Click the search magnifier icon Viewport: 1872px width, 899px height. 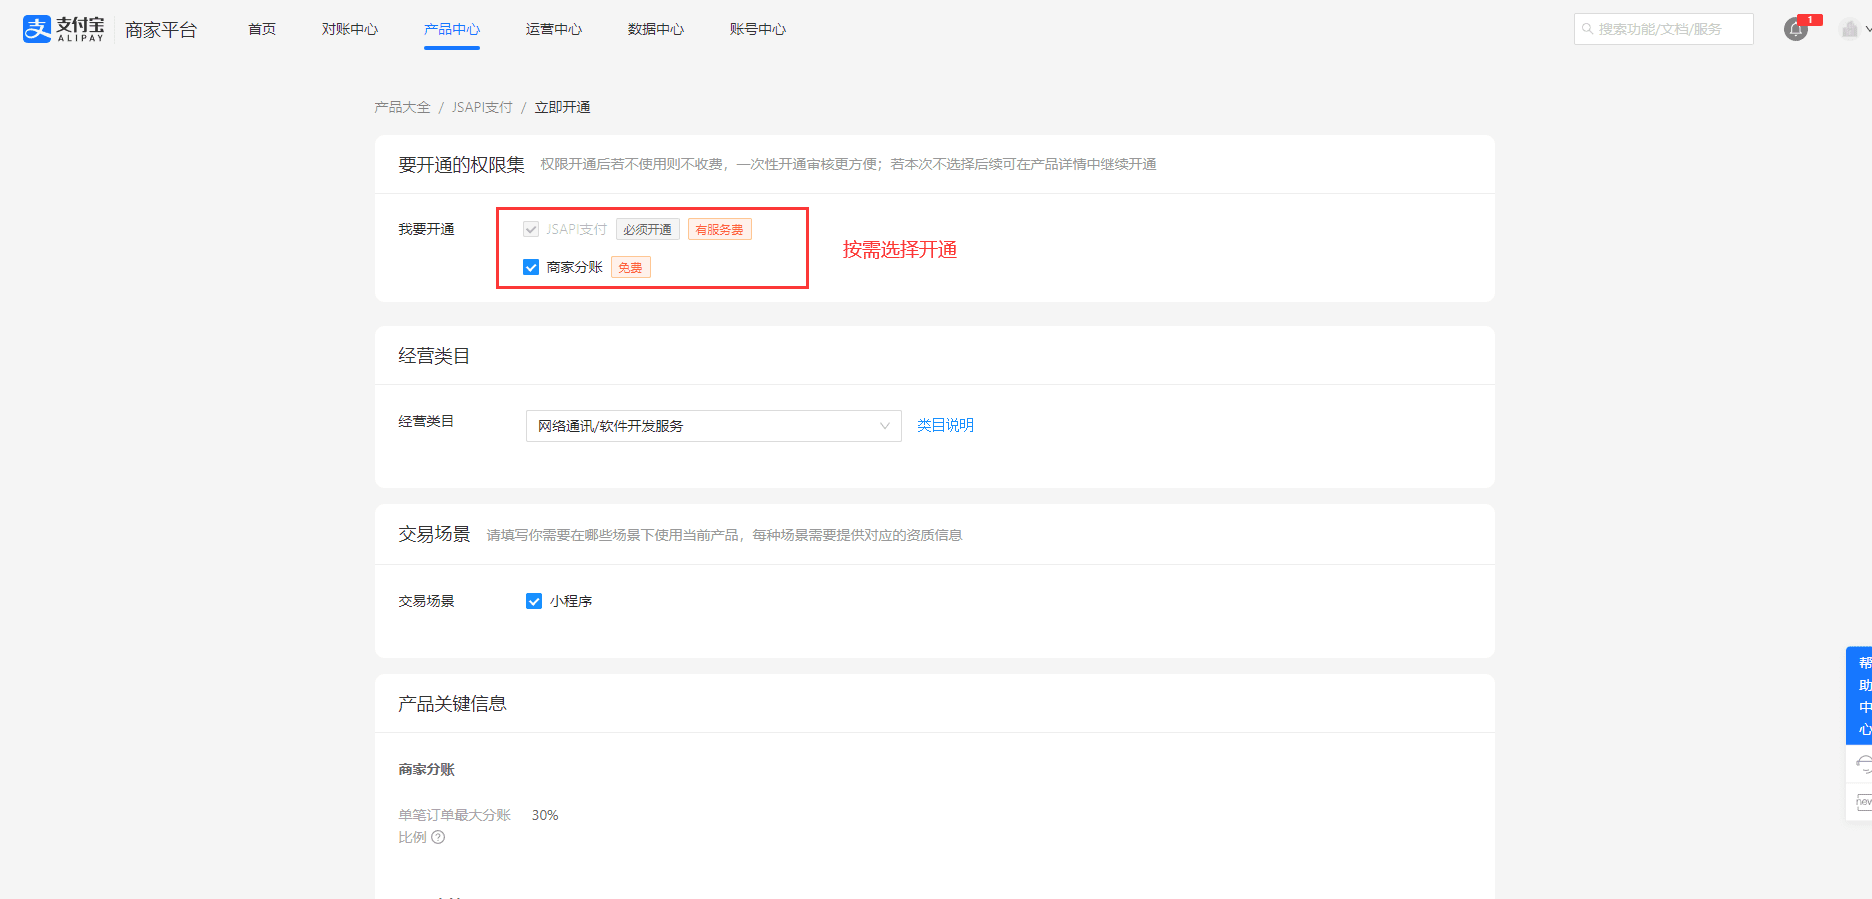point(1587,29)
